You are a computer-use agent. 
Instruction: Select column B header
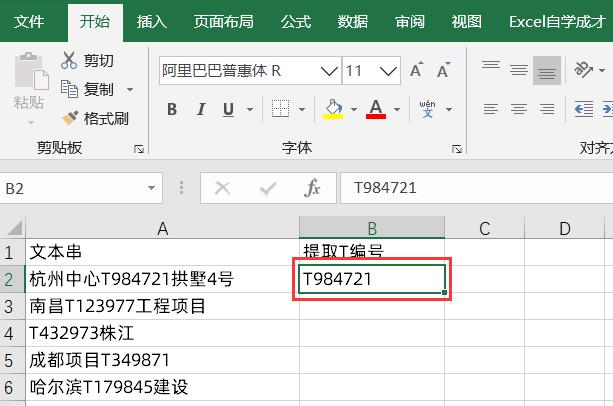click(372, 228)
